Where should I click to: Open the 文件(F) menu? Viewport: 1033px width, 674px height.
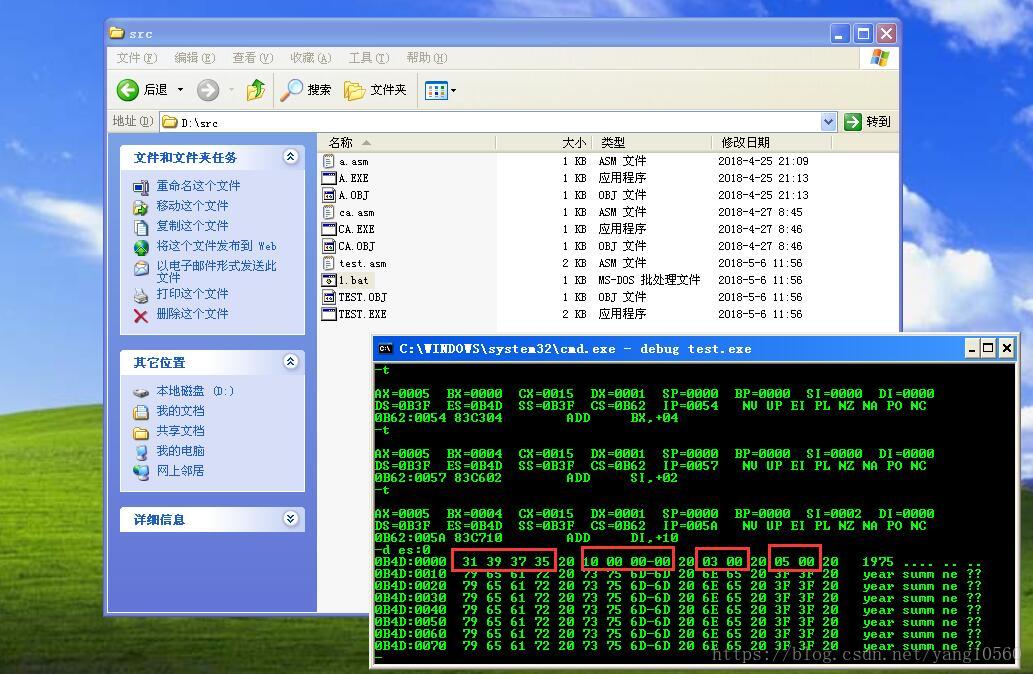pos(137,58)
